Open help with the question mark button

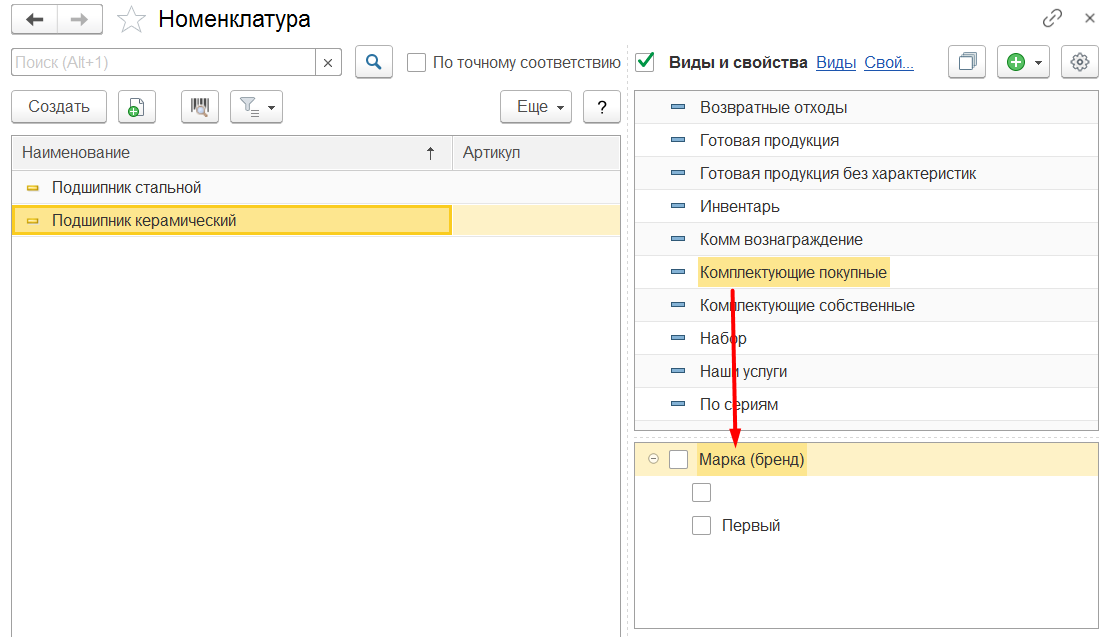(602, 107)
